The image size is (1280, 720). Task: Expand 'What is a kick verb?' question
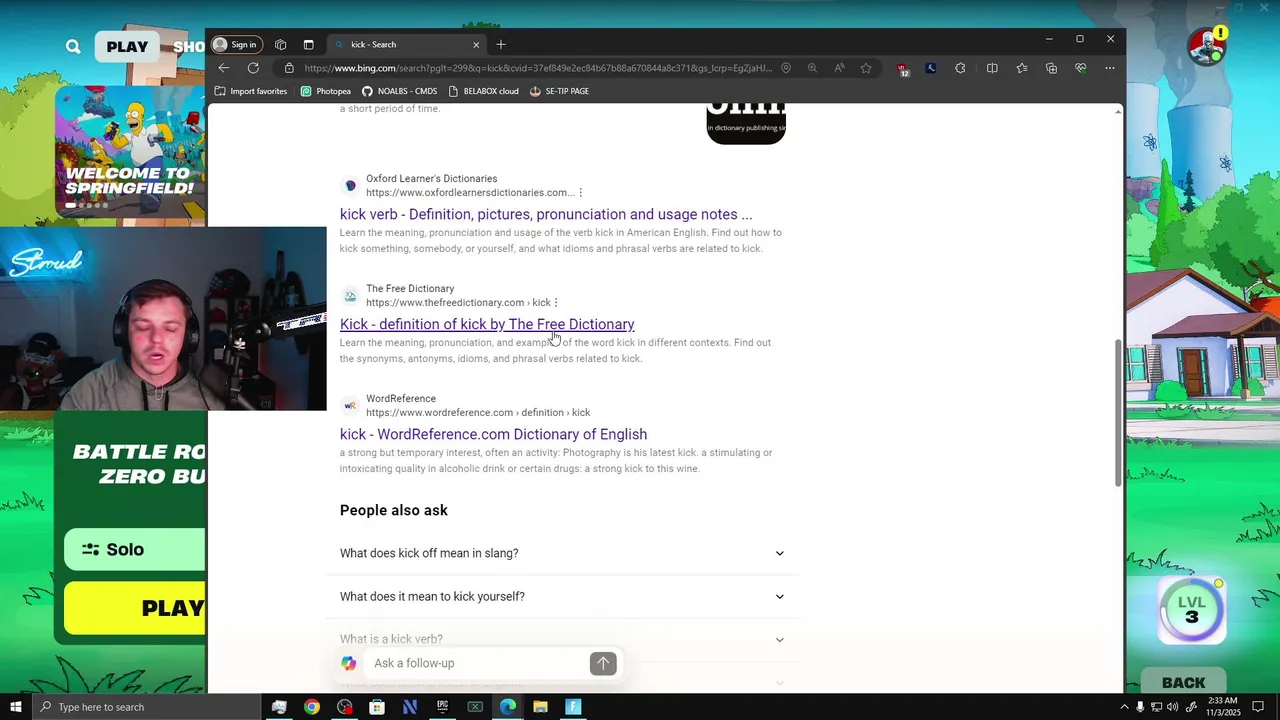pyautogui.click(x=562, y=639)
